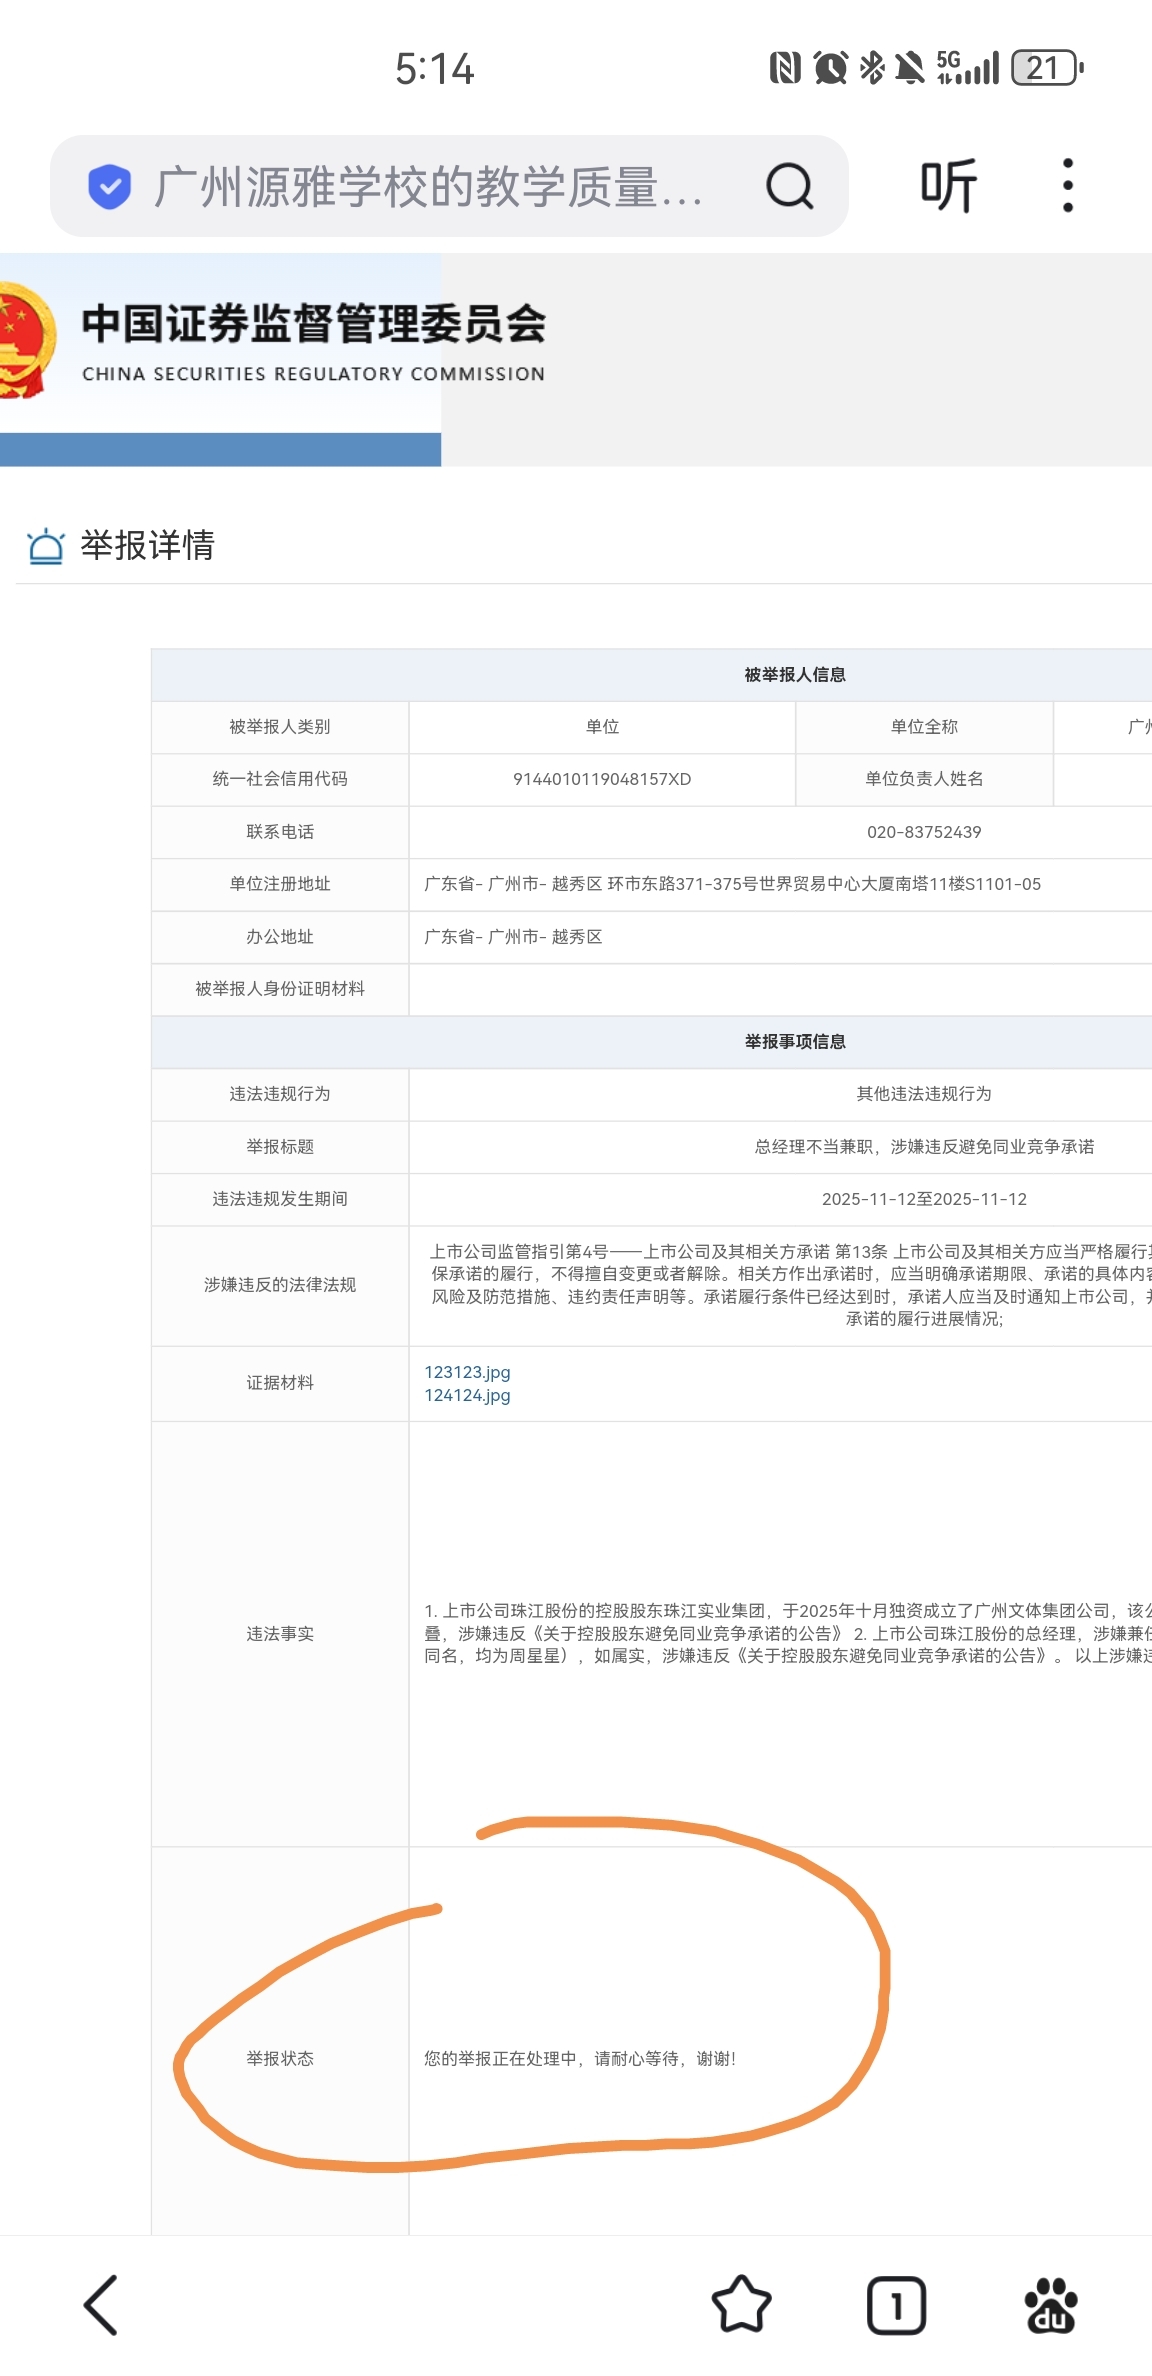Image resolution: width=1152 pixels, height=2376 pixels.
Task: Tap the 办公地址 label cell
Action: (x=280, y=937)
